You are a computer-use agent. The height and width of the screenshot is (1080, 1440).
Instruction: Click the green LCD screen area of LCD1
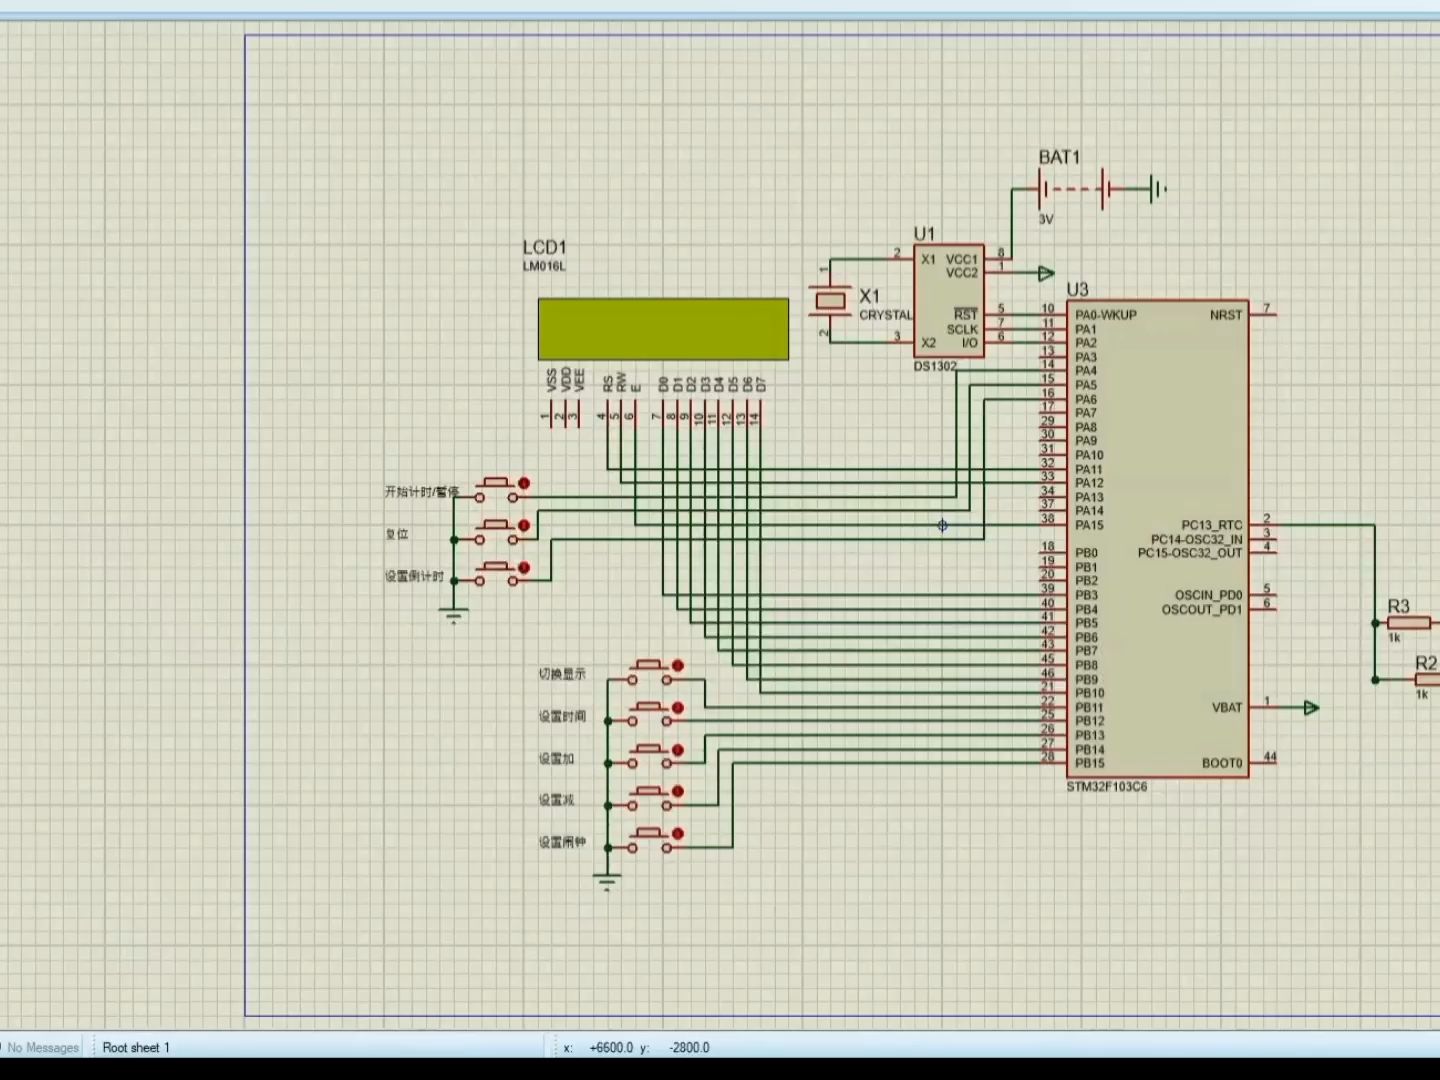(663, 327)
